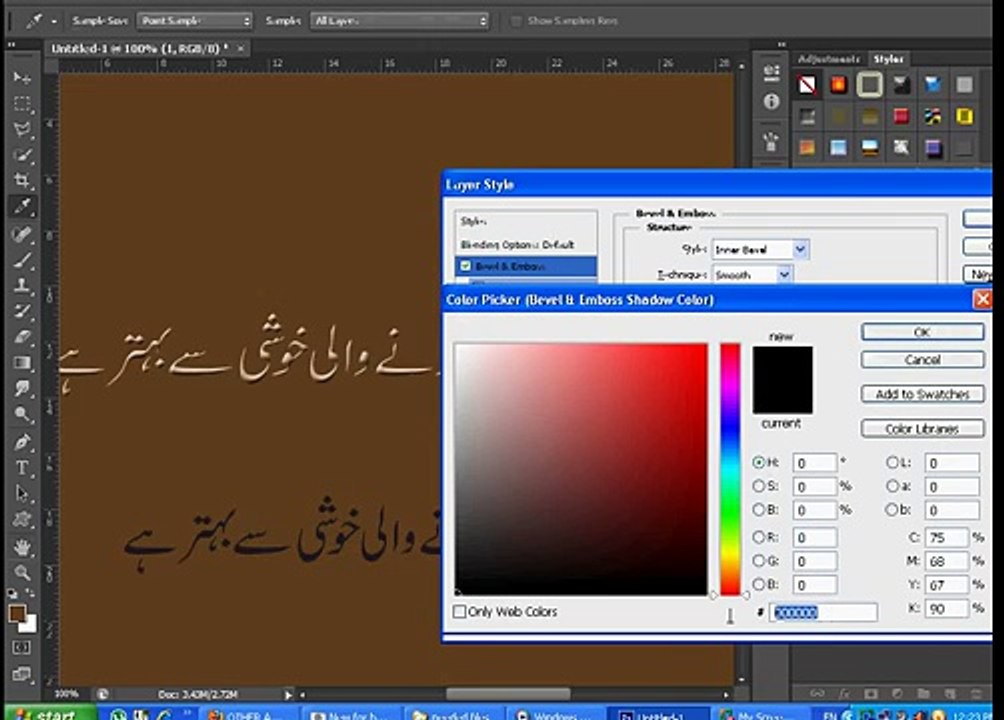Click the rainbow hue slider strip
Image resolution: width=1004 pixels, height=720 pixels.
730,469
